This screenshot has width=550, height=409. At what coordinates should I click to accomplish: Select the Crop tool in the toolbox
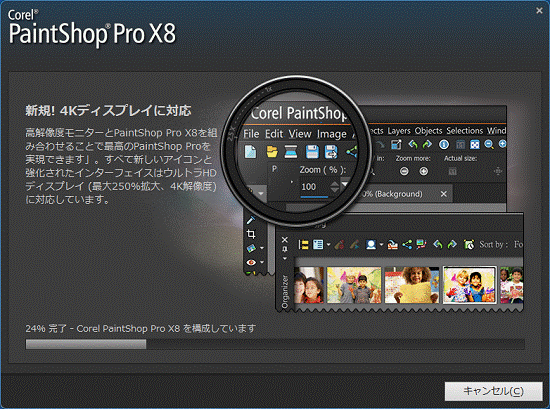coord(251,234)
